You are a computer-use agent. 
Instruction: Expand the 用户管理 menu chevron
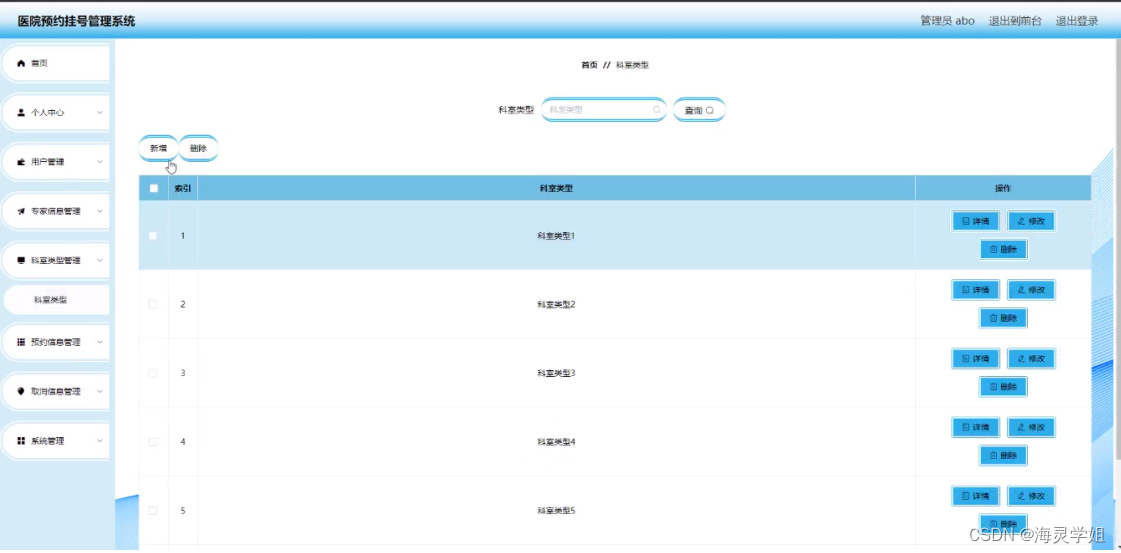tap(99, 162)
